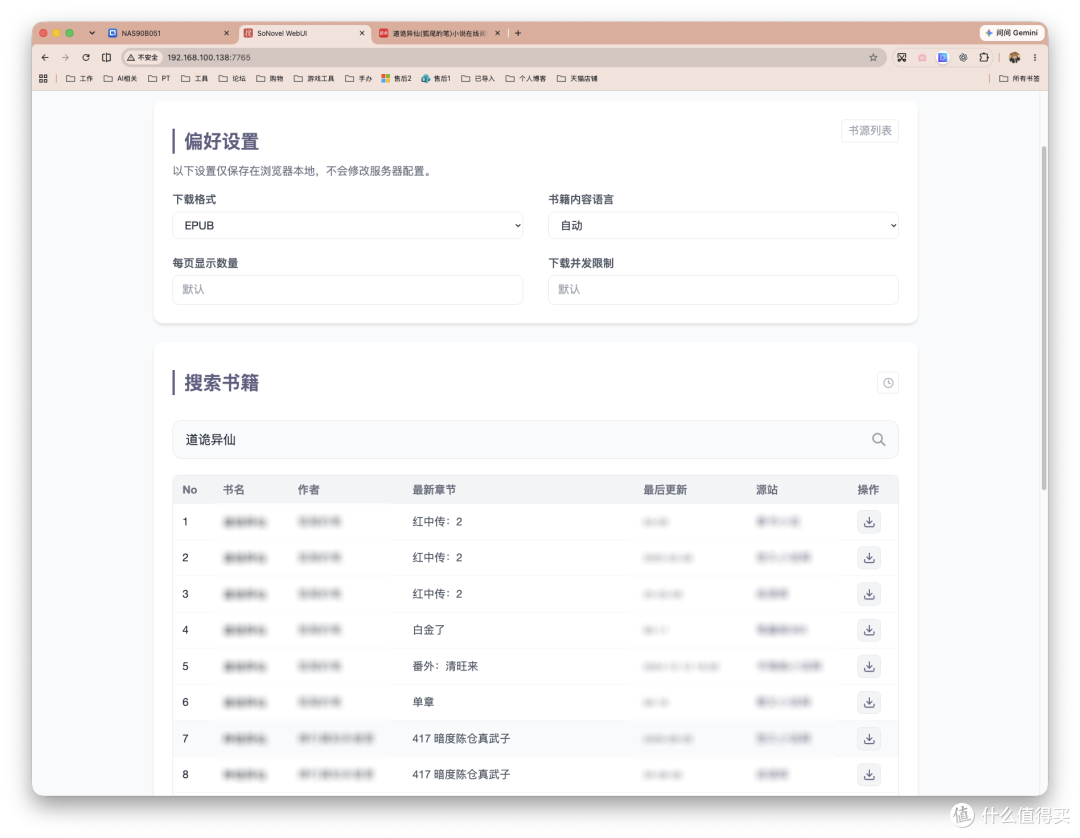The image size is (1080, 838).
Task: Switch to the 道诡异仙 novel tab
Action: 439,33
